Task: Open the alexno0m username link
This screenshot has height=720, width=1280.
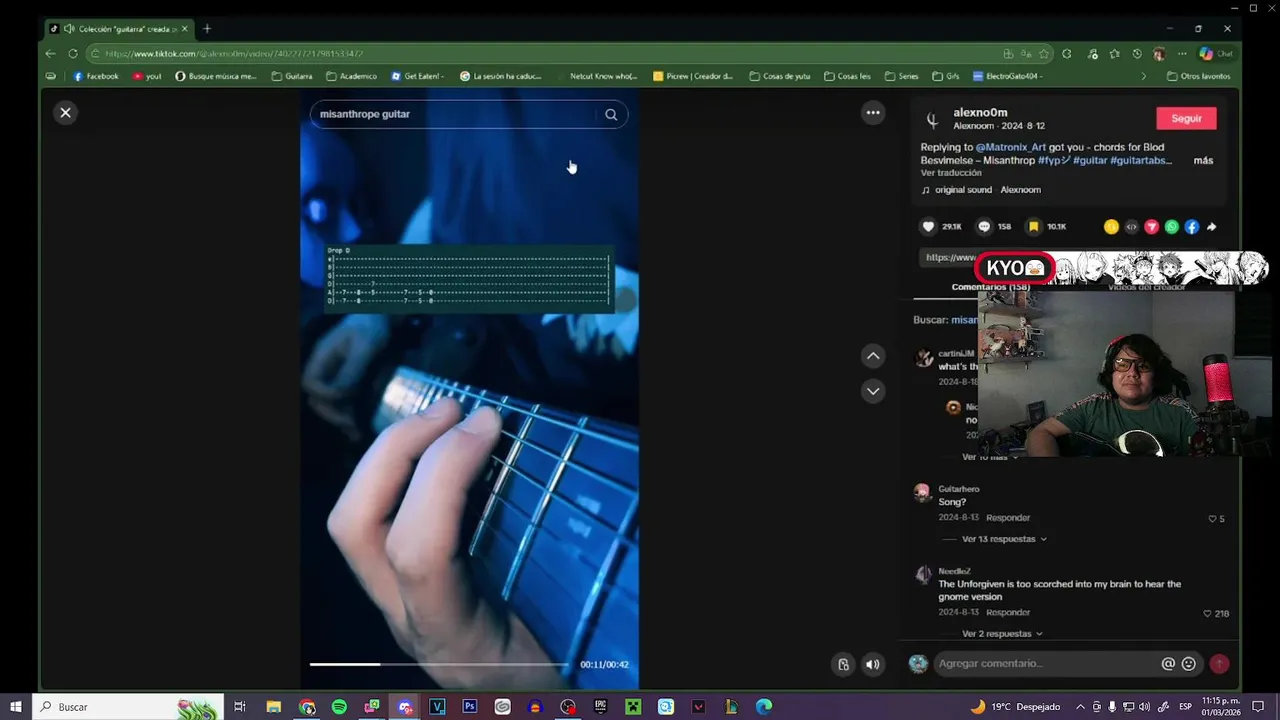Action: tap(980, 113)
